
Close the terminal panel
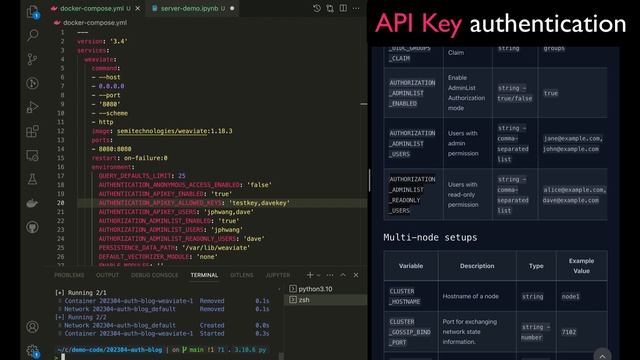[356, 275]
